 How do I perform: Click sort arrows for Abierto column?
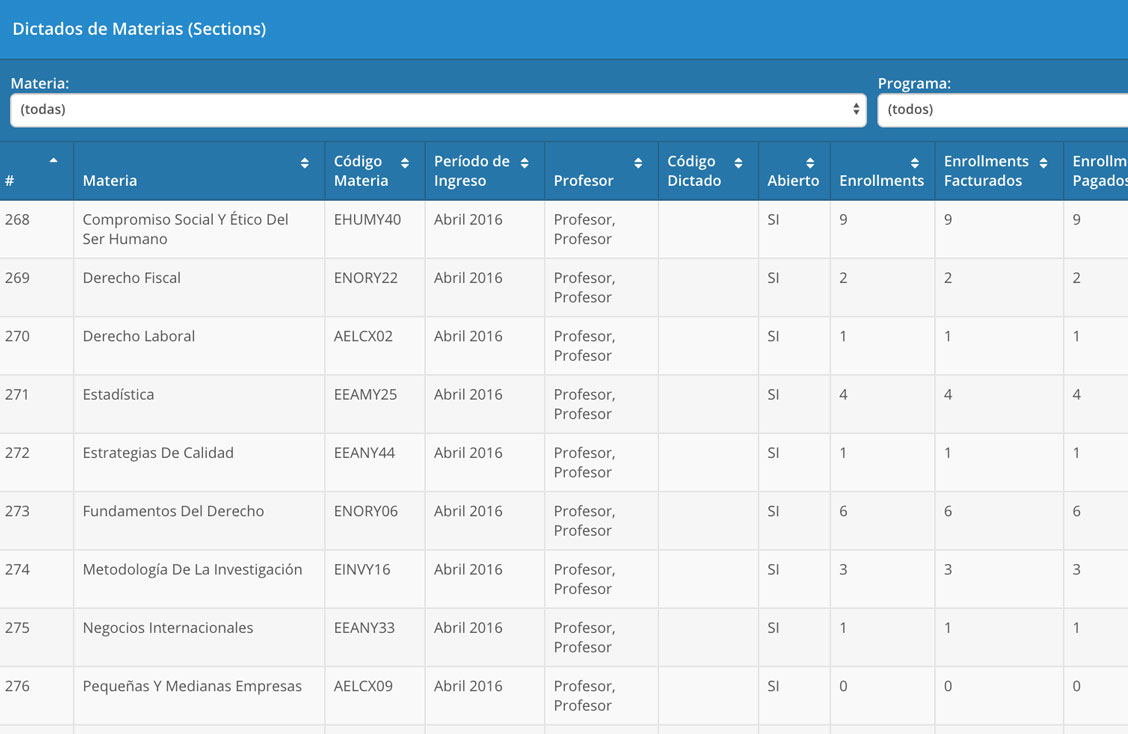click(x=810, y=163)
